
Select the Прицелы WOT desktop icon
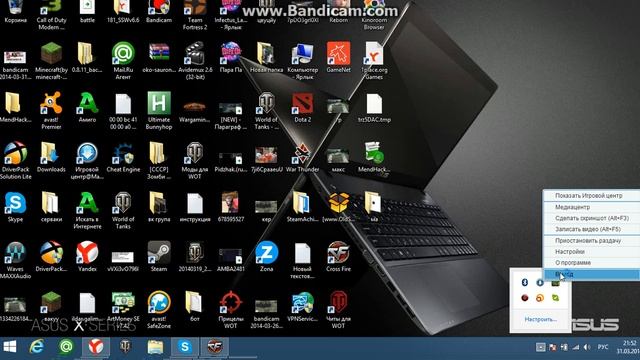tap(231, 310)
